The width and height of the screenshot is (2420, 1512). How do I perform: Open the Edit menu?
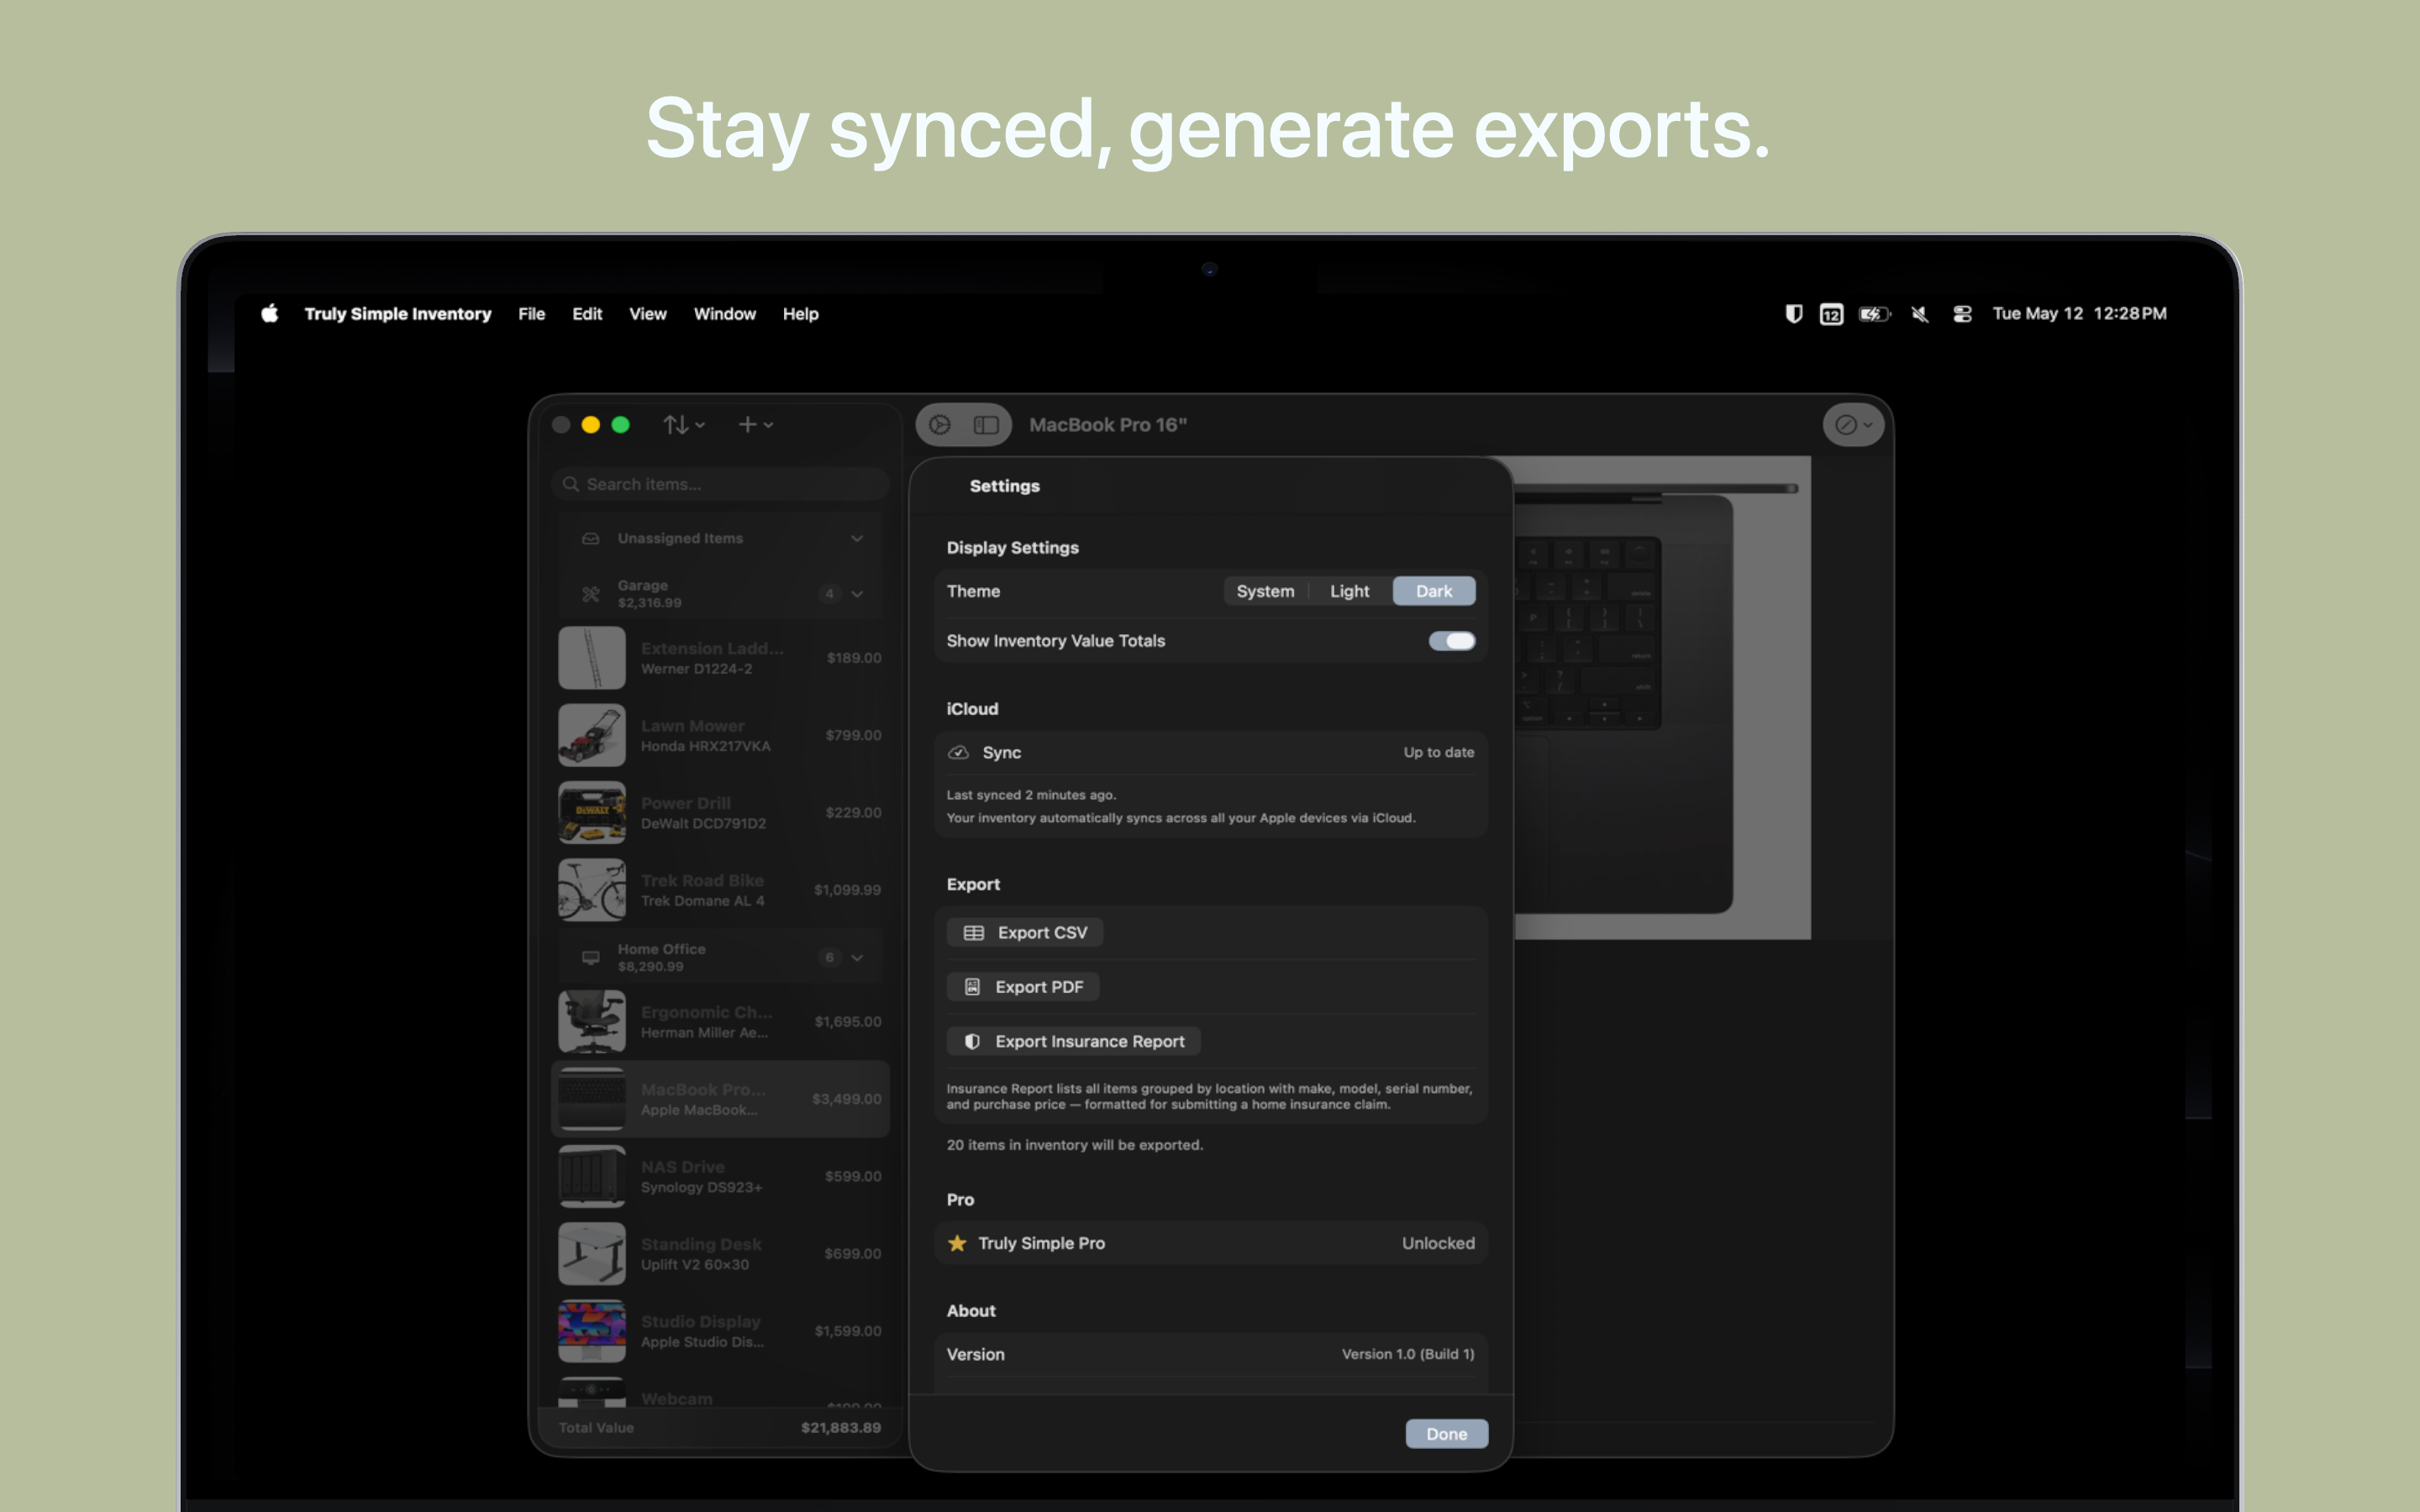tap(587, 313)
